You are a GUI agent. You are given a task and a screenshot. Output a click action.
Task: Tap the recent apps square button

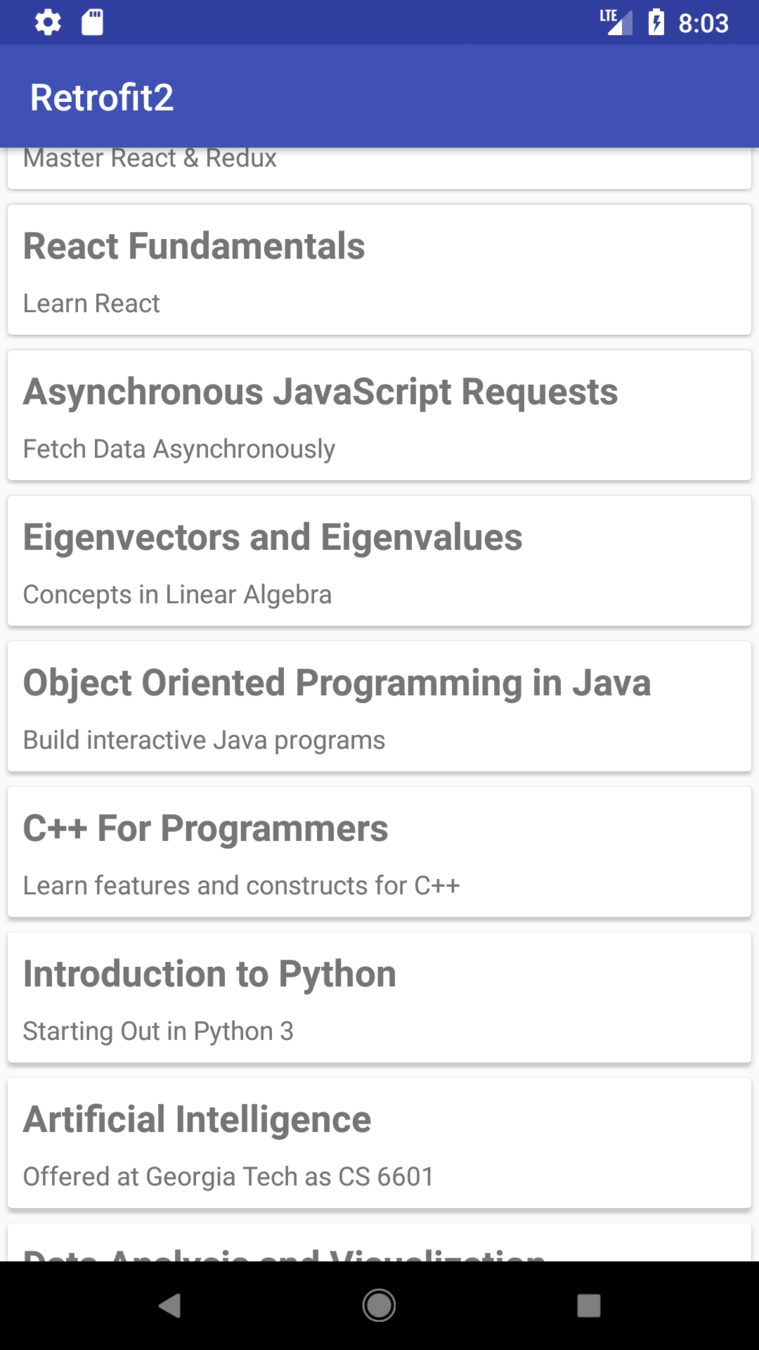[x=589, y=1305]
